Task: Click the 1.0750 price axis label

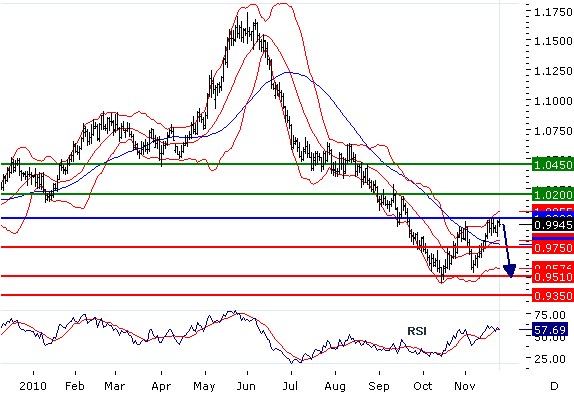Action: pyautogui.click(x=553, y=131)
